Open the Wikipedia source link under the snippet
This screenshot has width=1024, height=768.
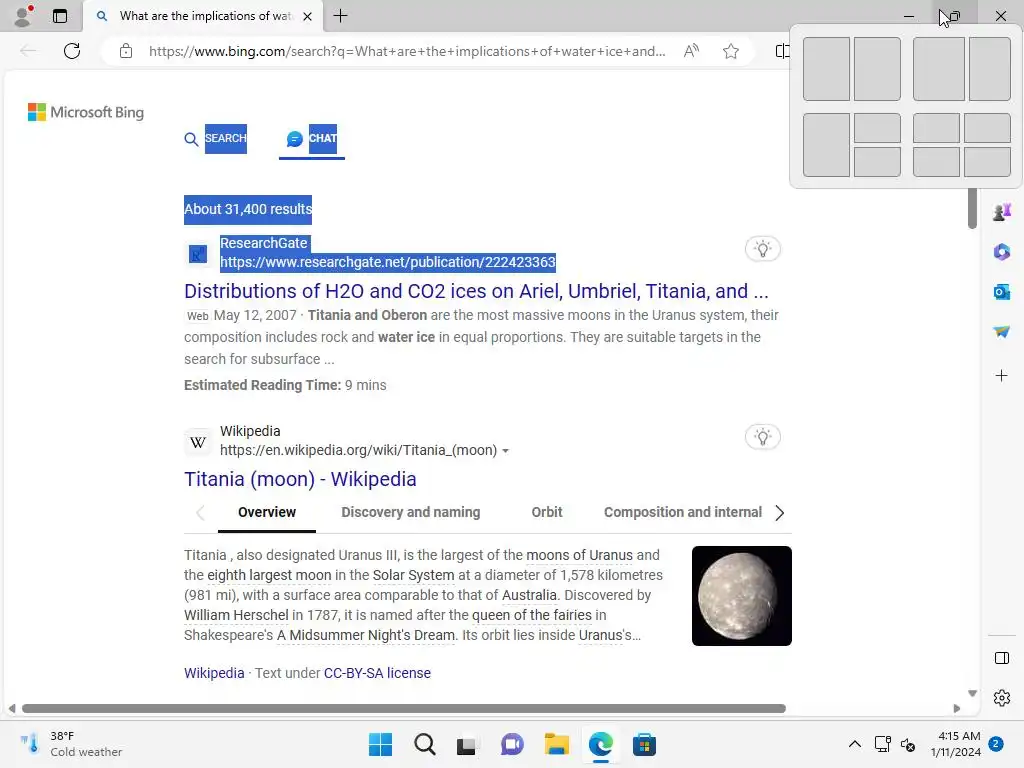214,673
